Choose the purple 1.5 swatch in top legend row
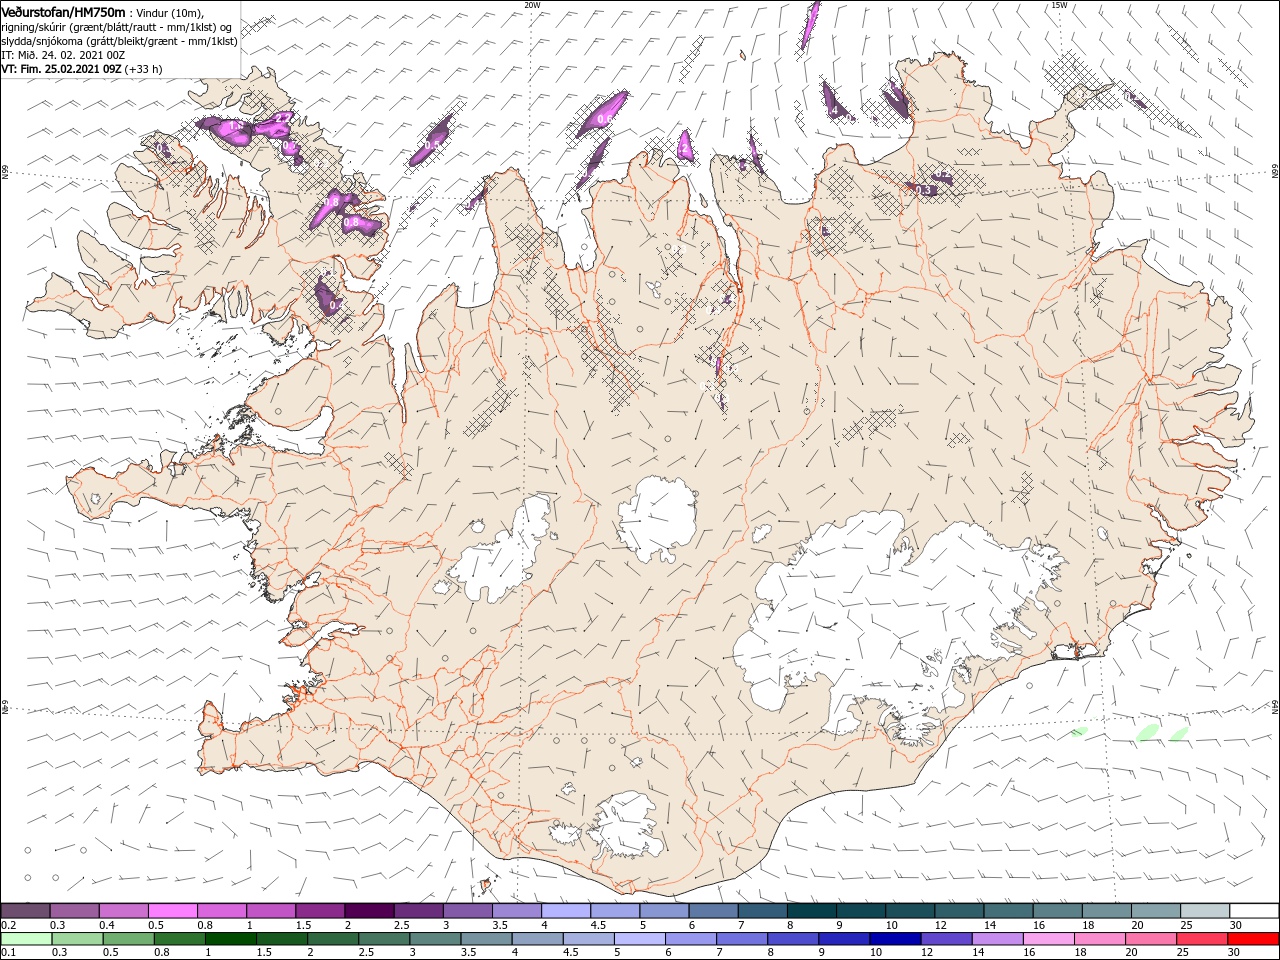 [320, 910]
